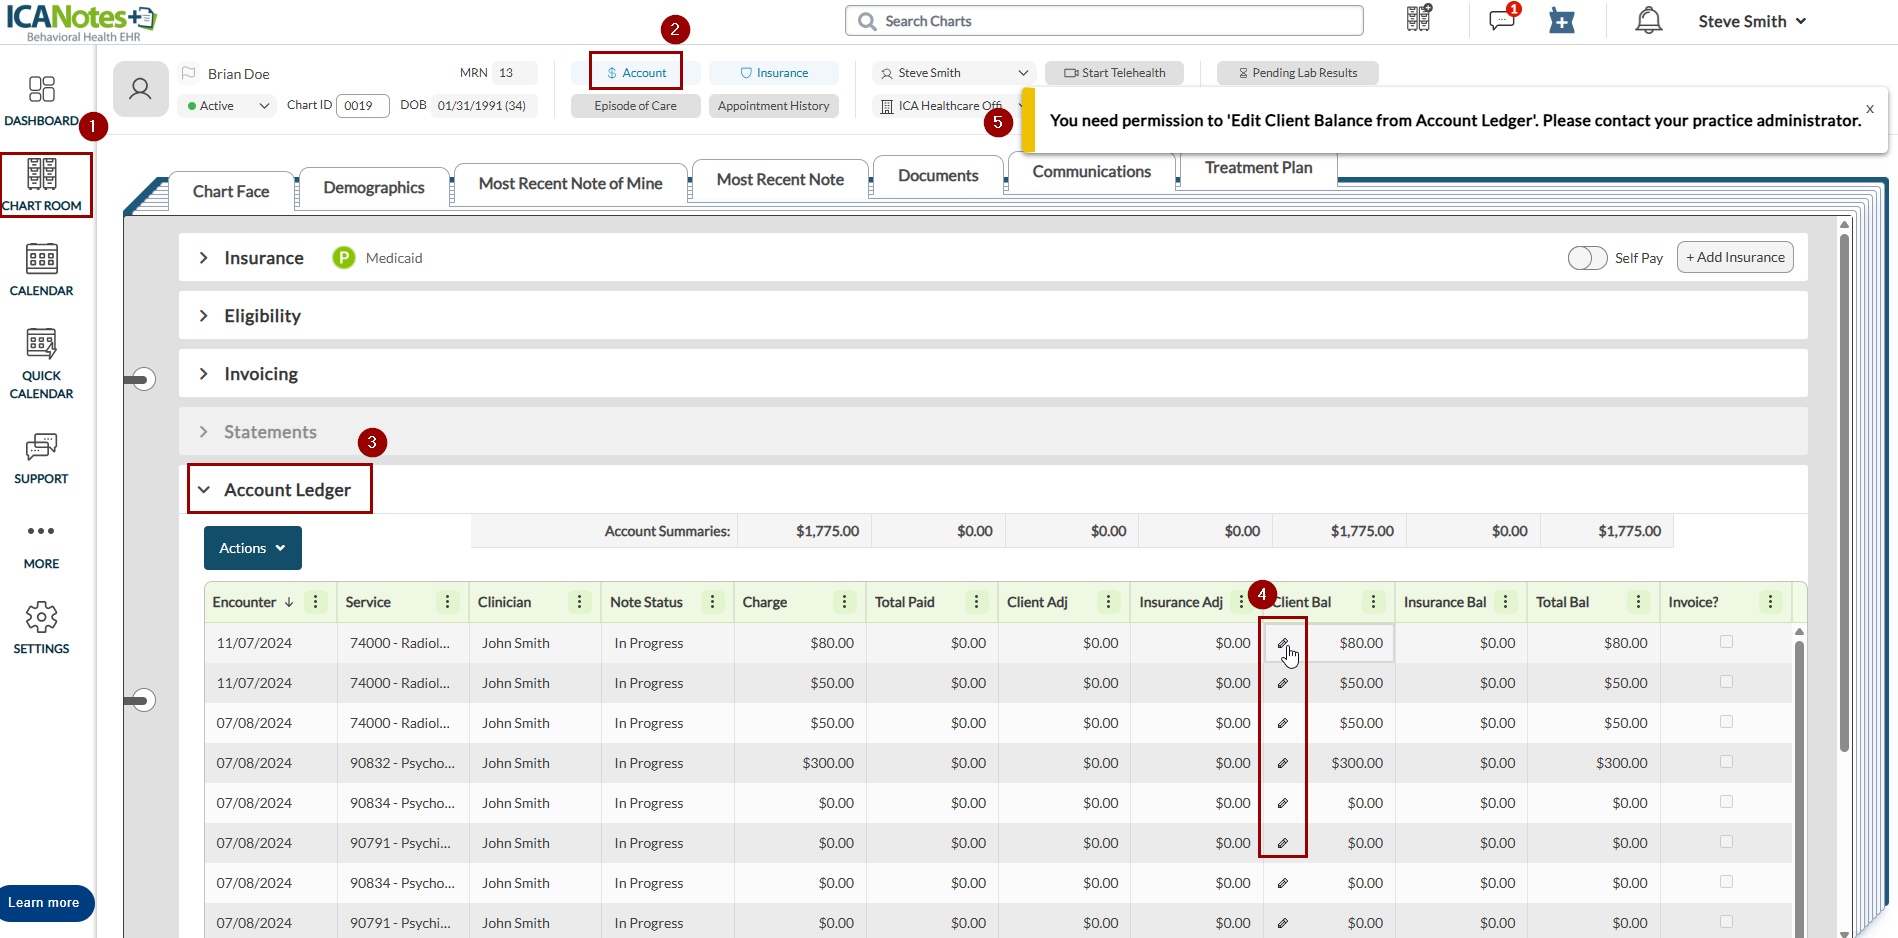
Task: Open the Total Paid column menu
Action: point(977,602)
